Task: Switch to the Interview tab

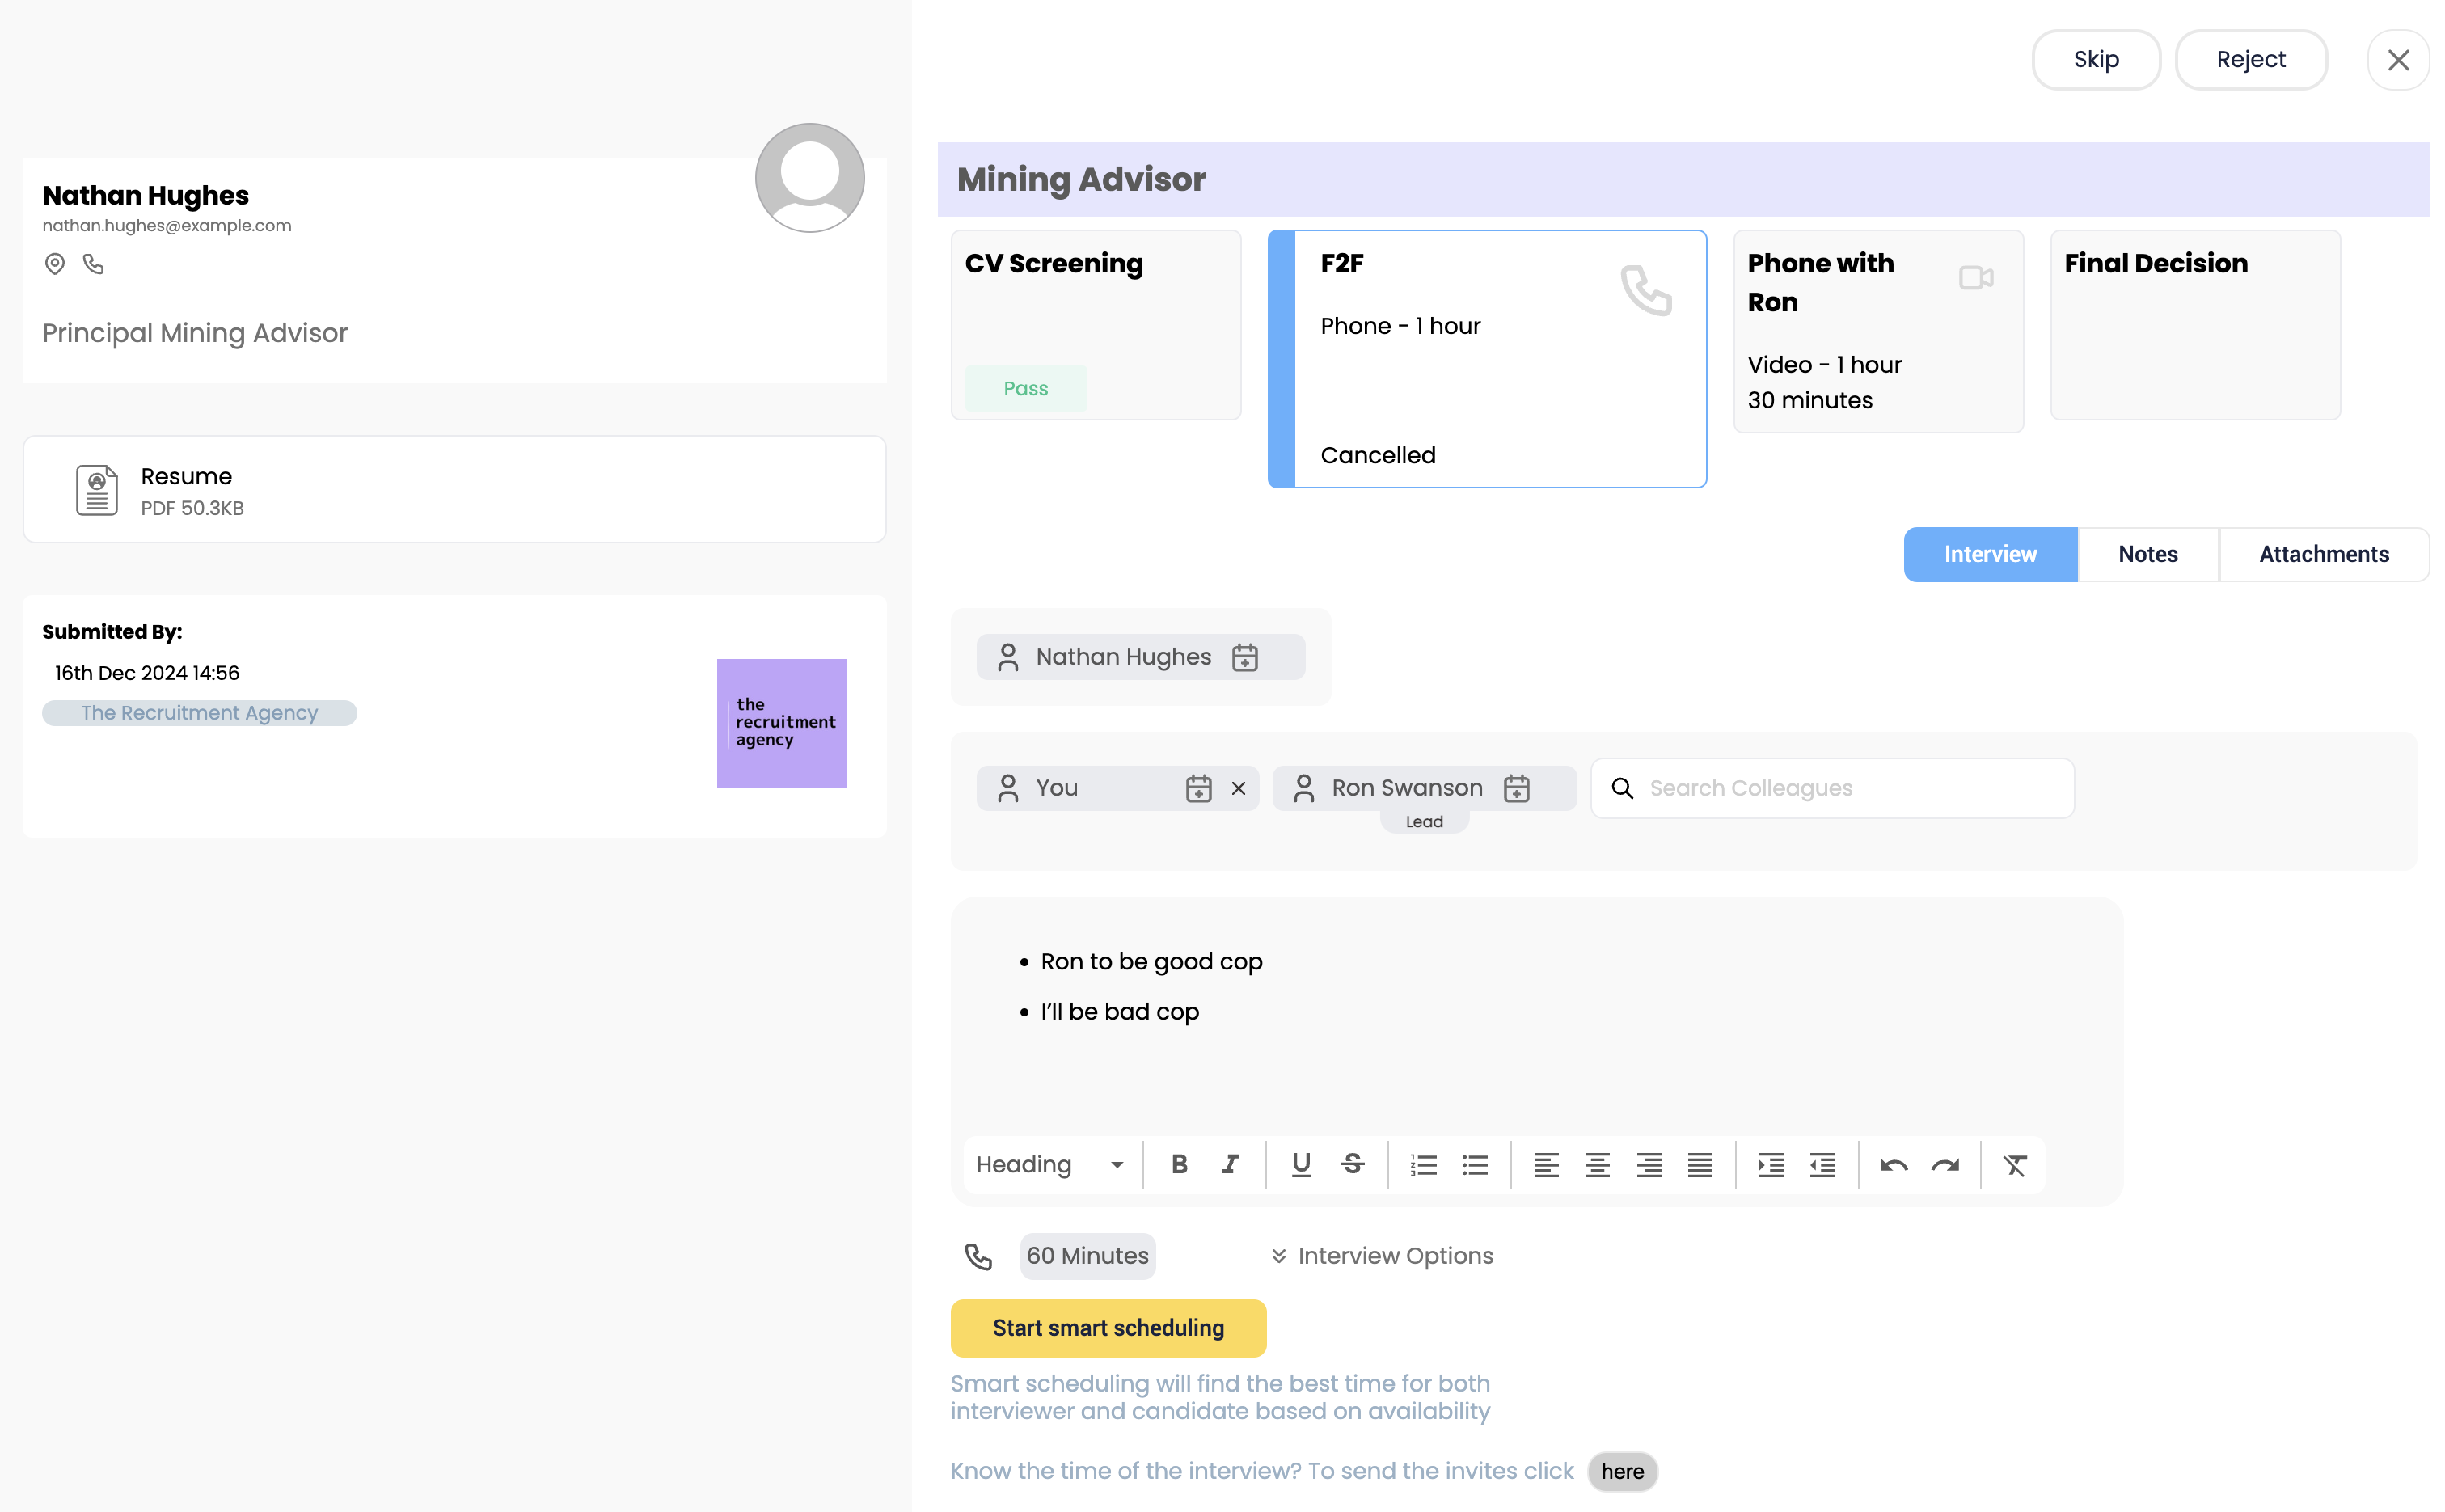Action: [1990, 554]
